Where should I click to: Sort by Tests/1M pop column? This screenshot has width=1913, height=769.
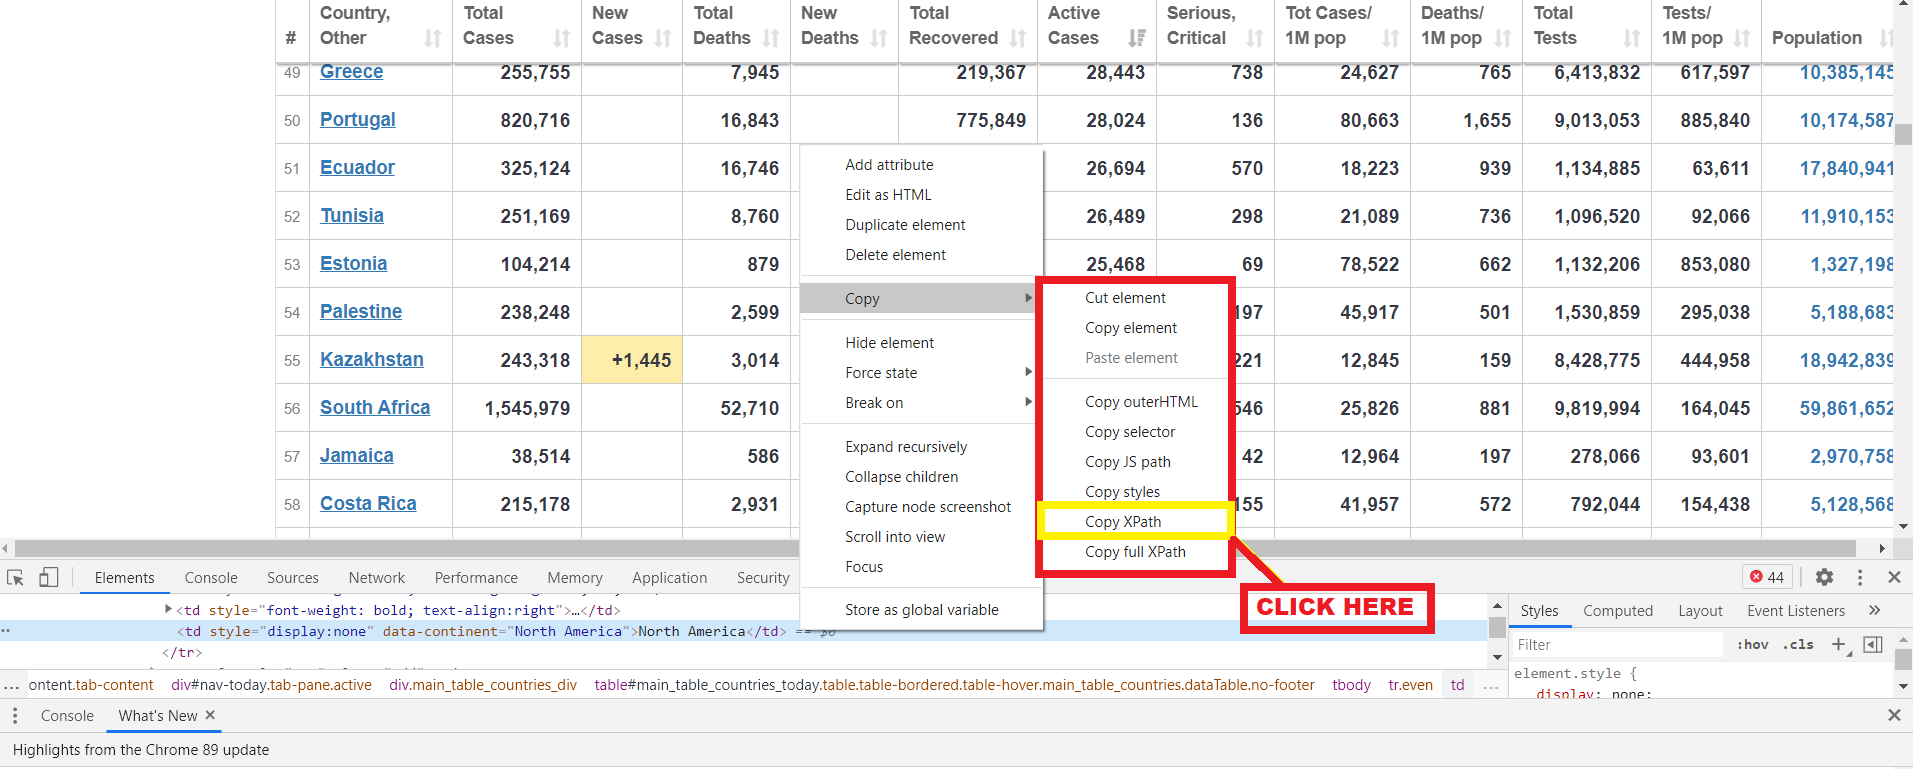[1742, 38]
